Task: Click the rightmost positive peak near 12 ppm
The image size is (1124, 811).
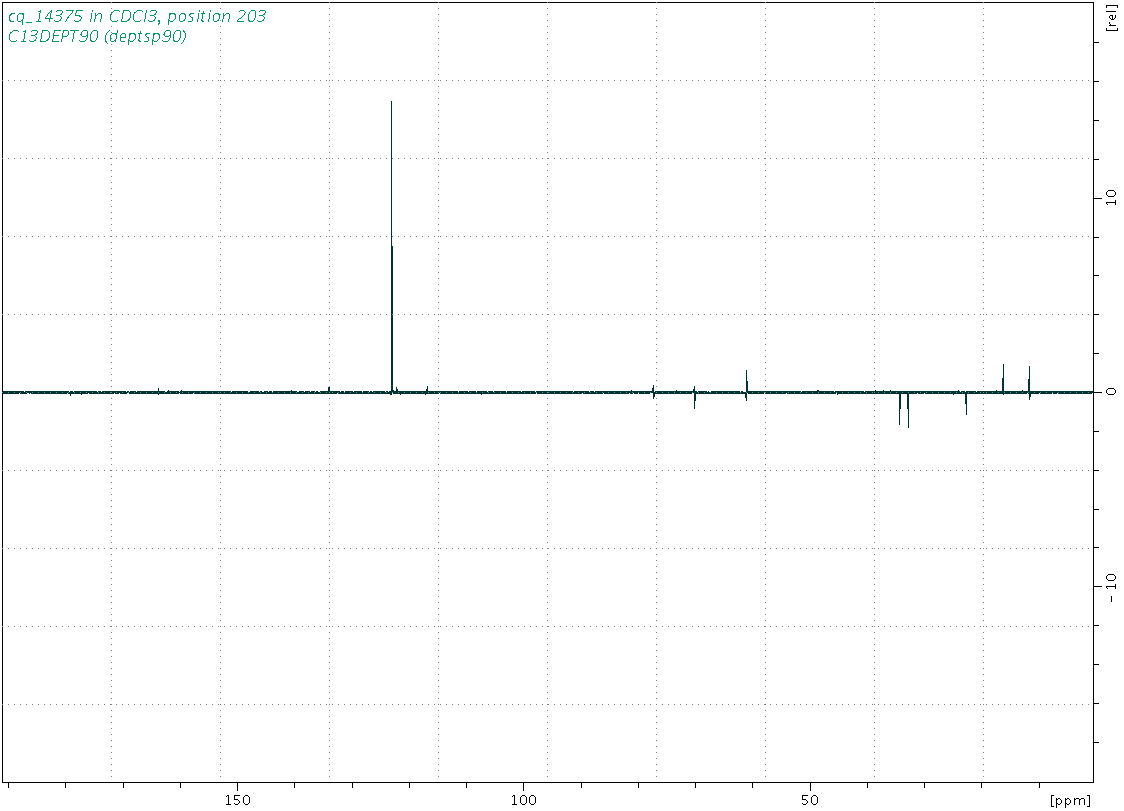Action: pyautogui.click(x=1029, y=380)
